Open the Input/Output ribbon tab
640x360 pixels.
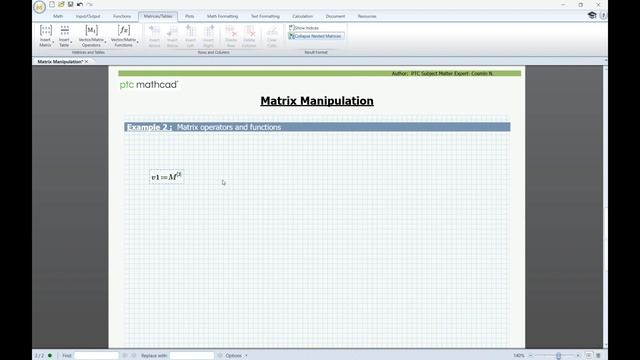[88, 16]
